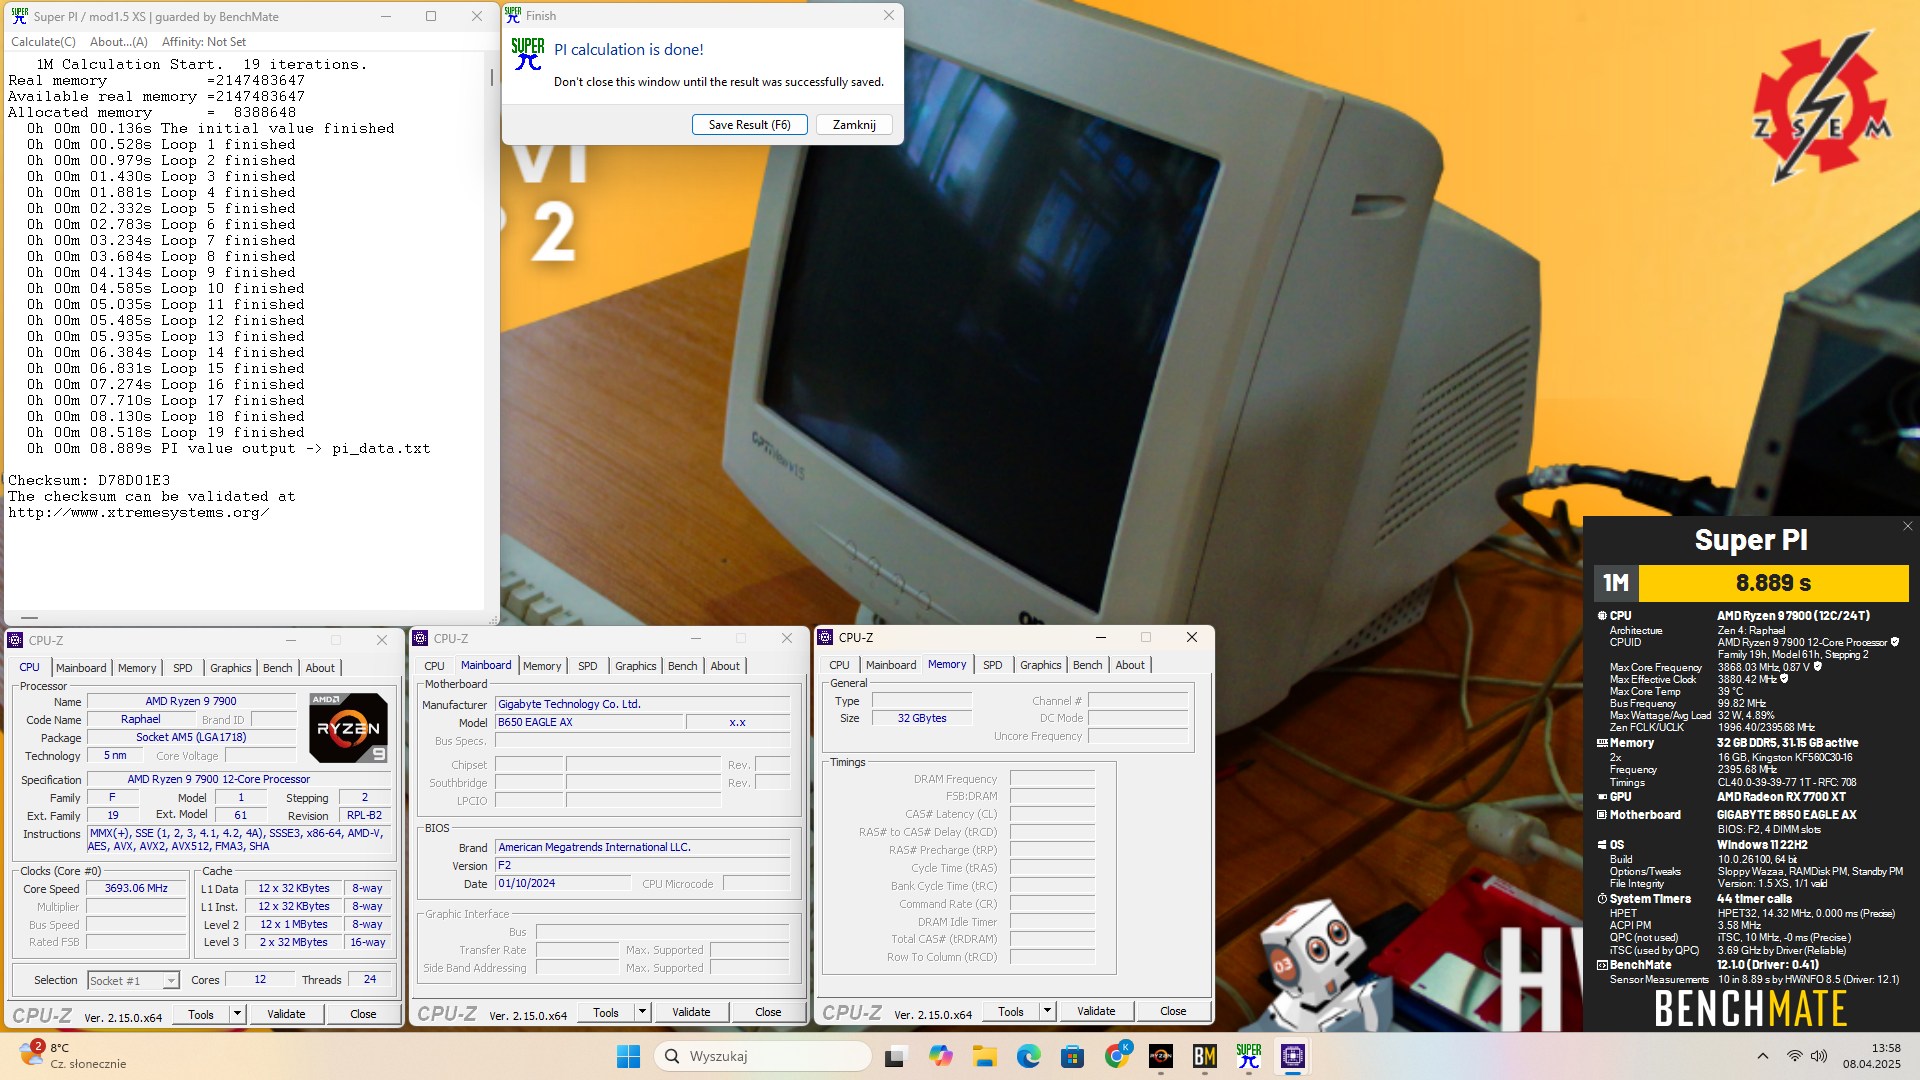Viewport: 1920px width, 1080px height.
Task: Click Save Result (F6) button
Action: point(749,125)
